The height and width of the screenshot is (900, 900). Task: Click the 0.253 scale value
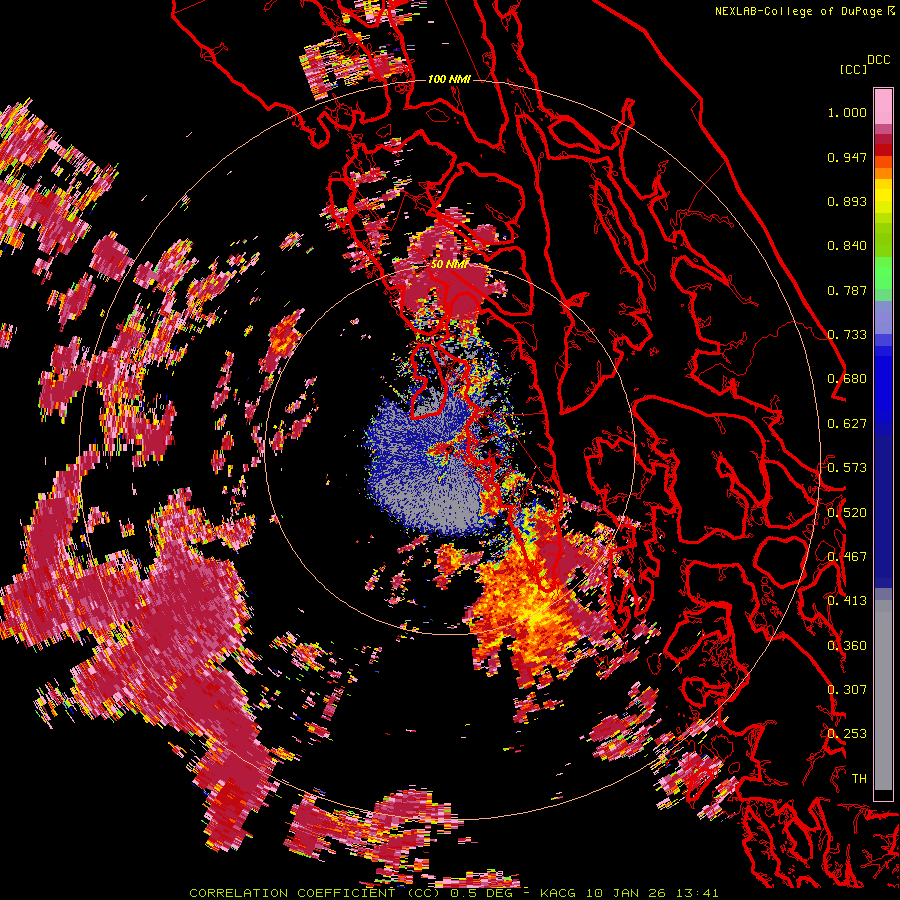click(847, 734)
